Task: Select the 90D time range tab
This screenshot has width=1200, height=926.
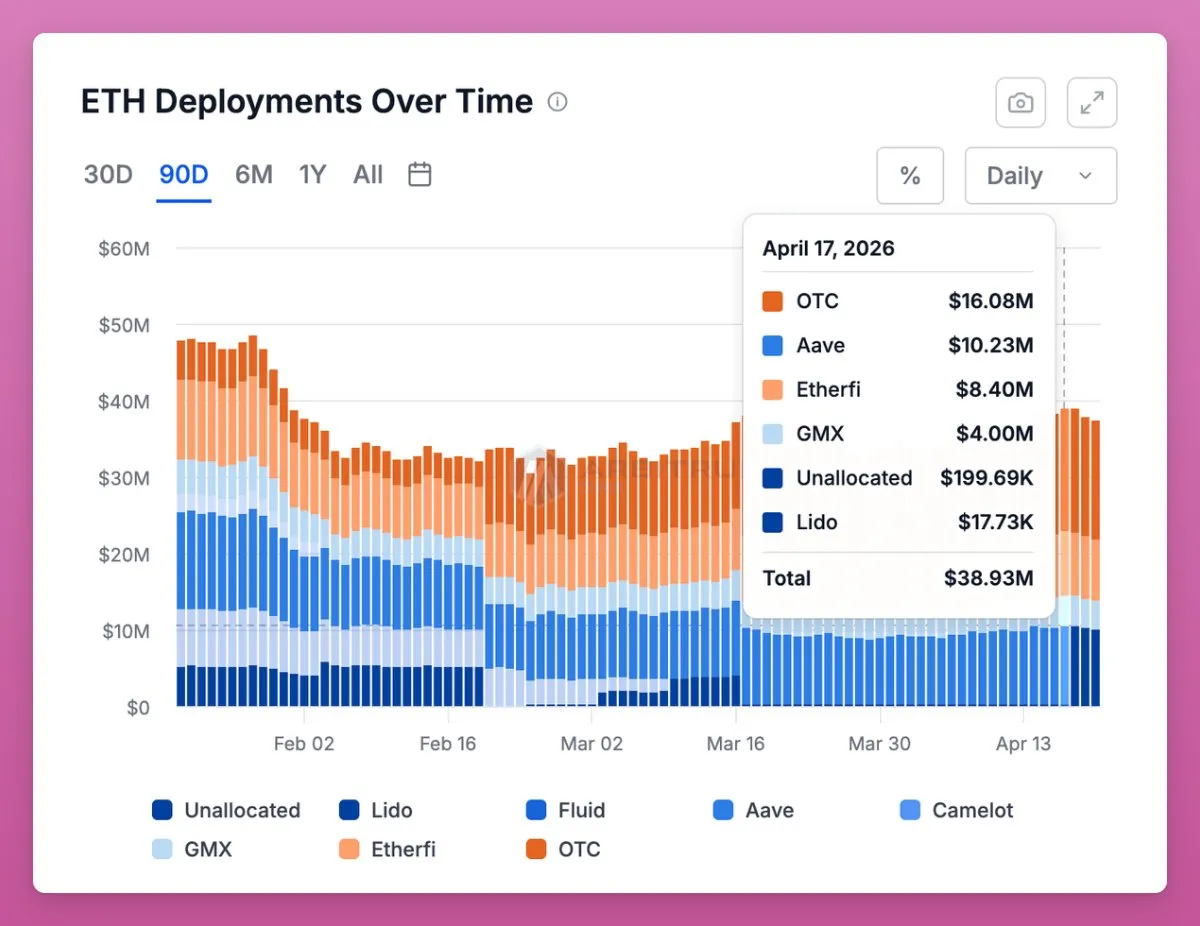Action: [x=184, y=175]
